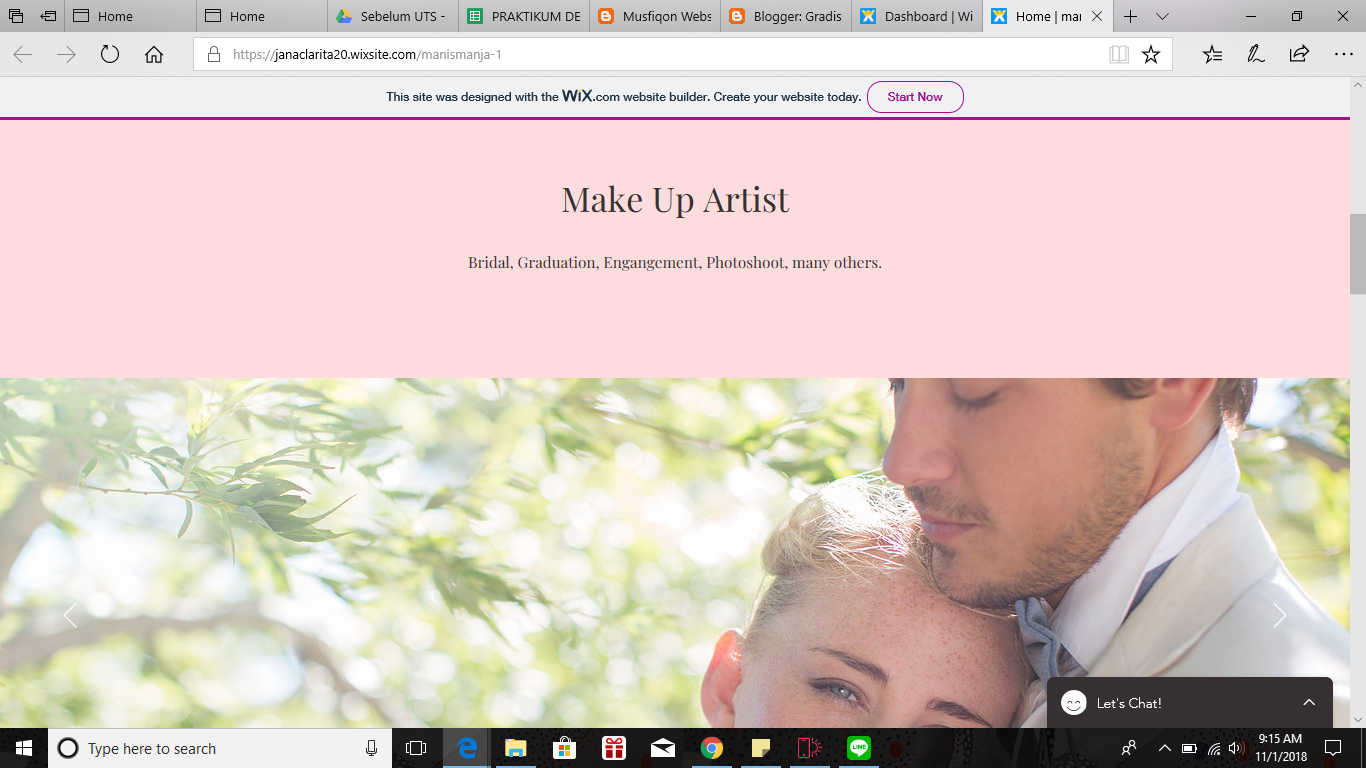
Task: Switch to the Musfiqon Webs tab
Action: click(x=656, y=16)
